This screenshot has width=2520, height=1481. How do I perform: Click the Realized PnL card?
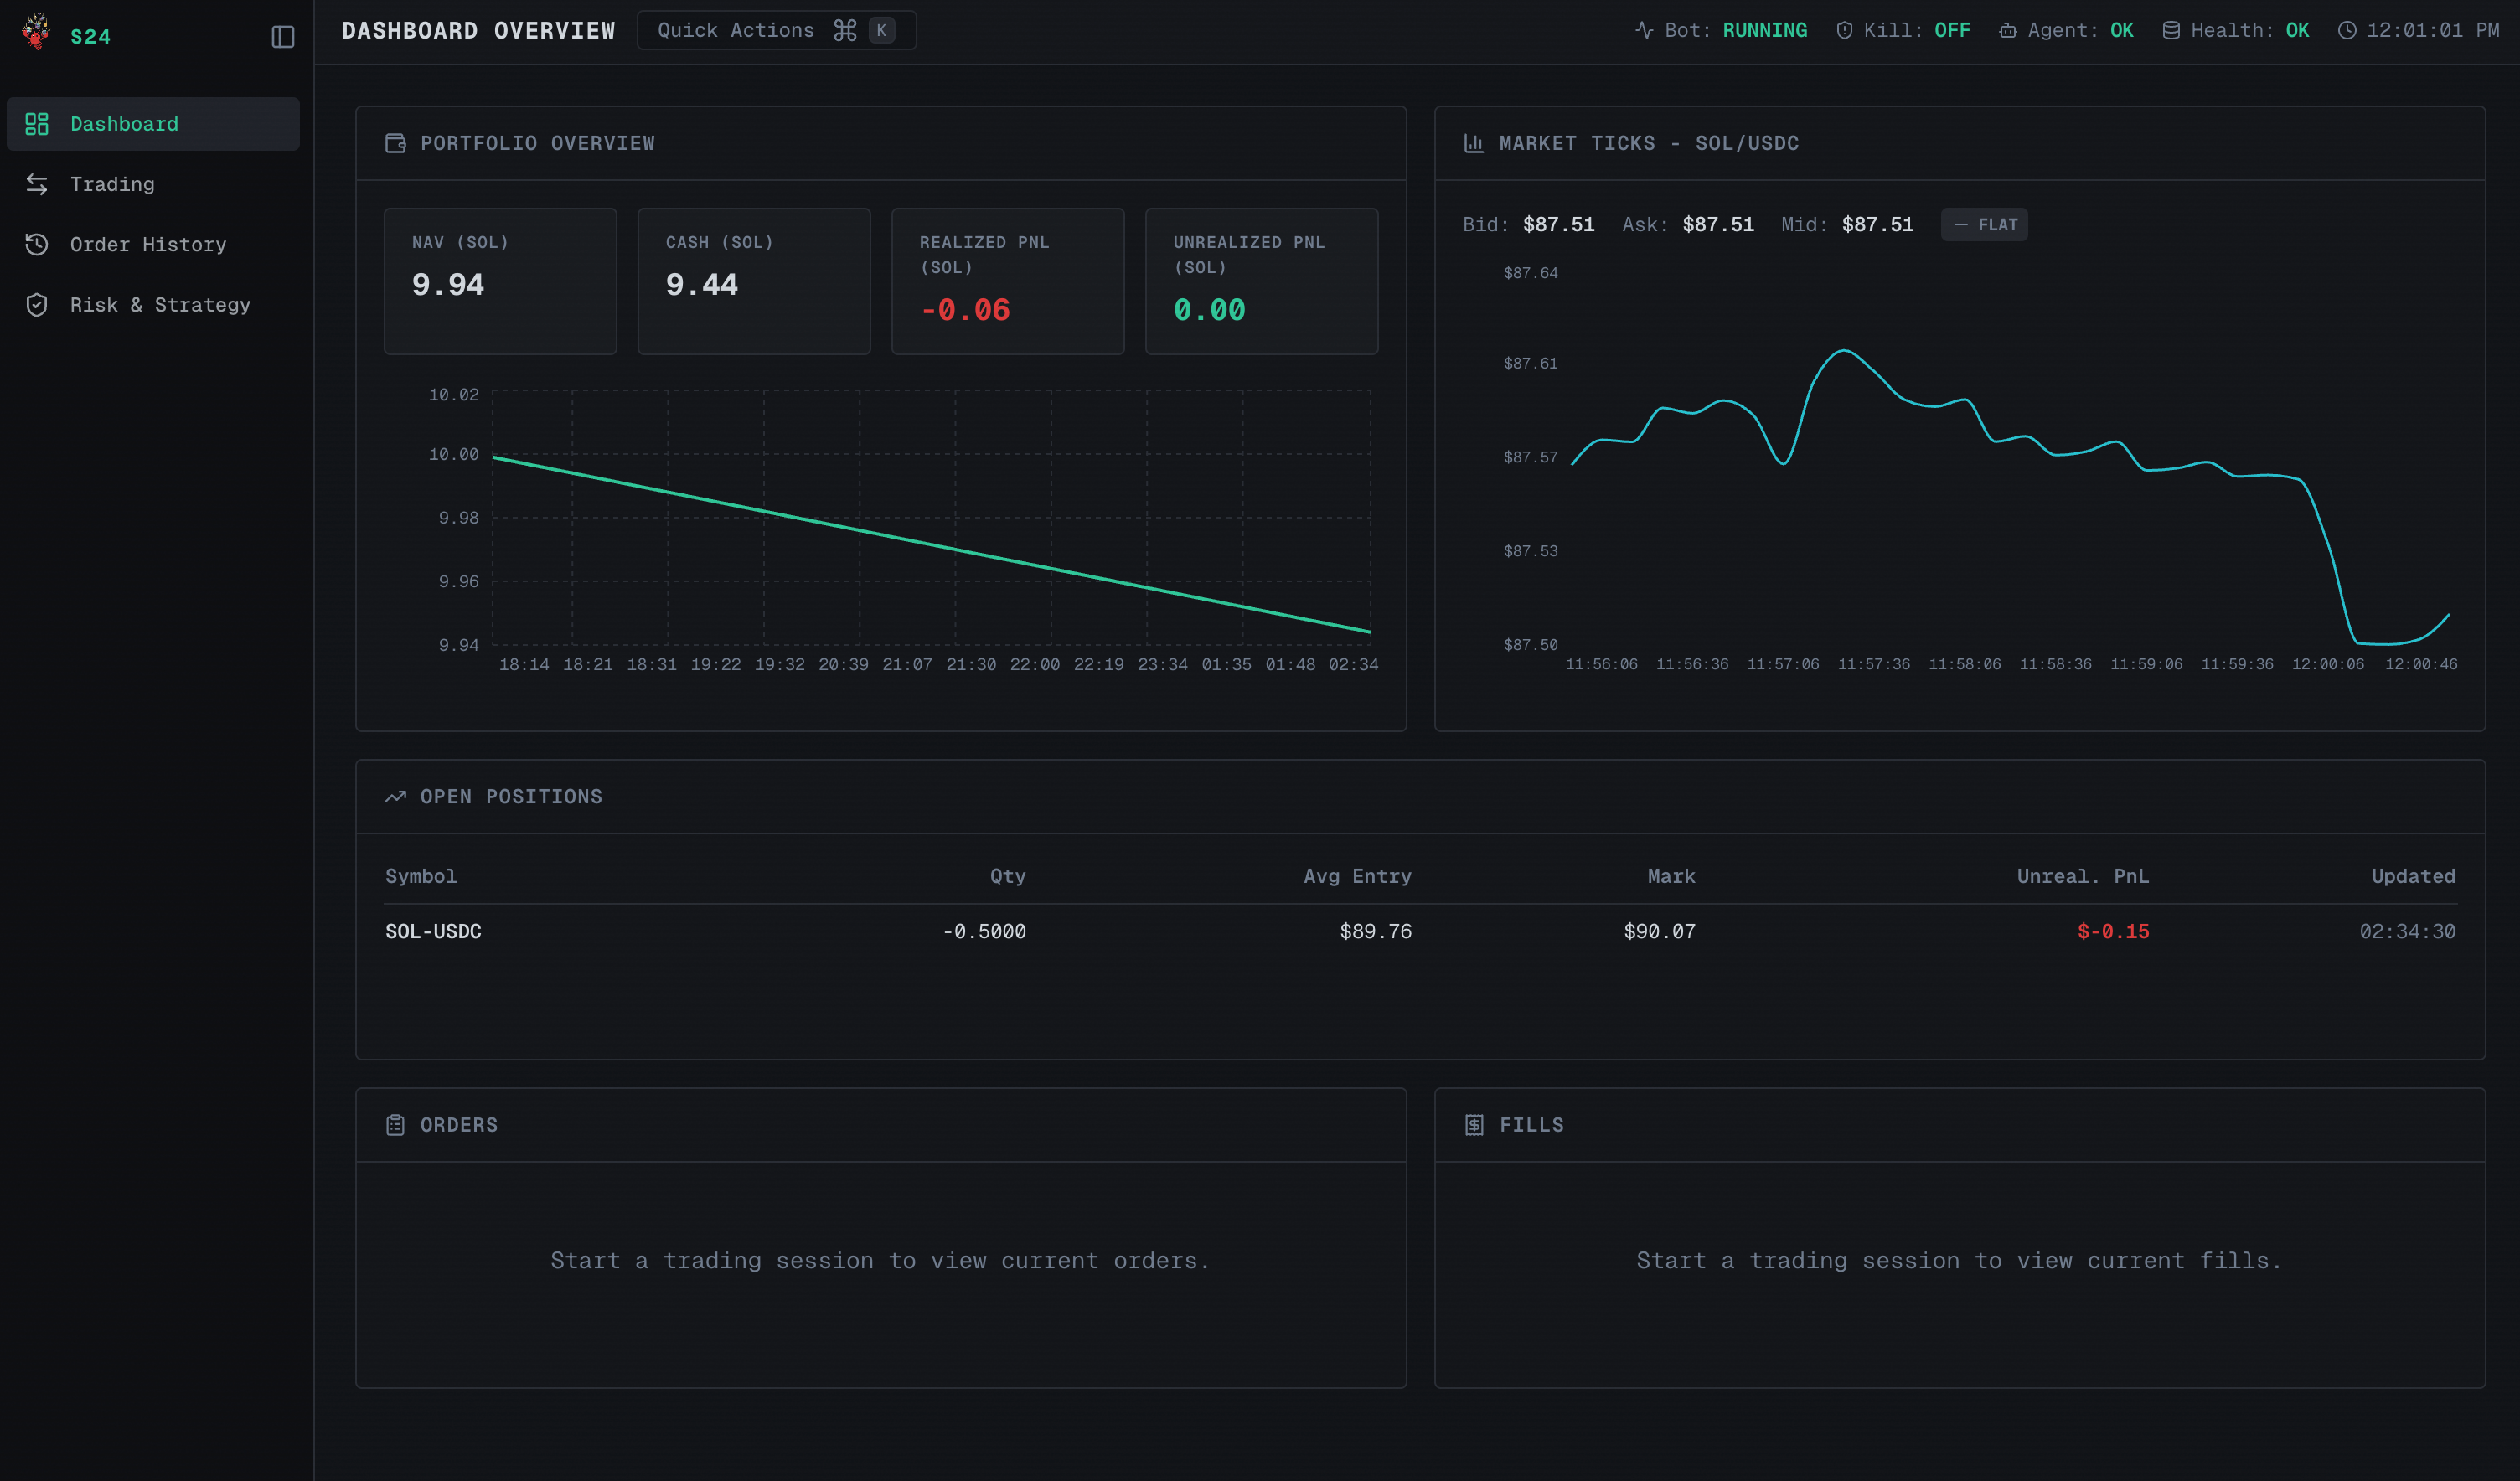(x=1007, y=281)
